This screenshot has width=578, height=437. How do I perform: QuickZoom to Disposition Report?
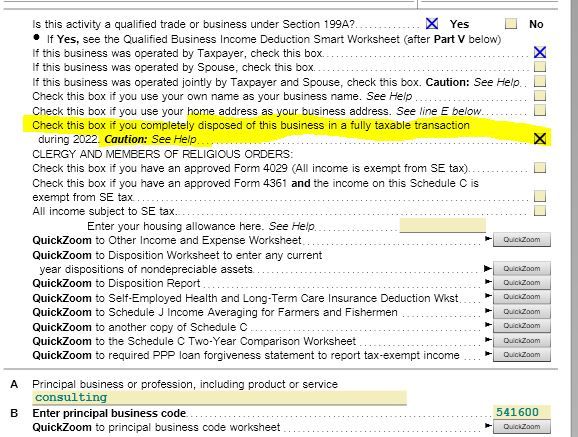click(x=522, y=282)
